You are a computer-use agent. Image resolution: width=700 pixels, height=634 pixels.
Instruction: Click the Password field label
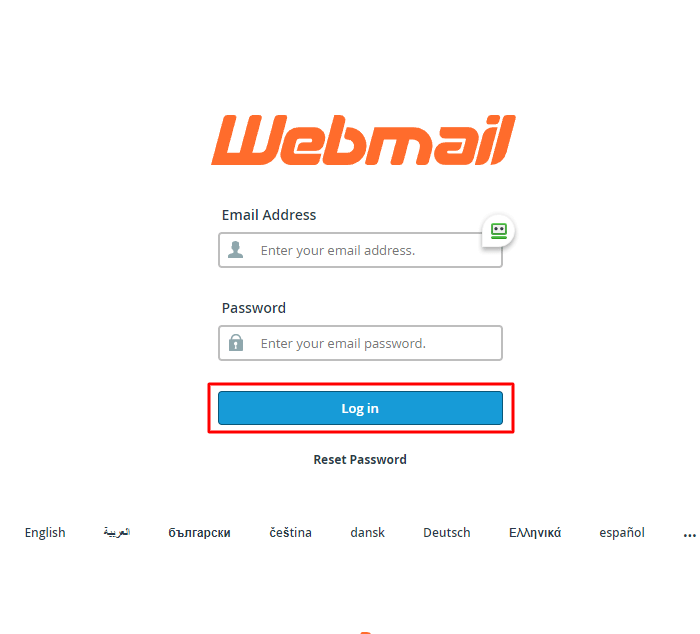point(254,308)
